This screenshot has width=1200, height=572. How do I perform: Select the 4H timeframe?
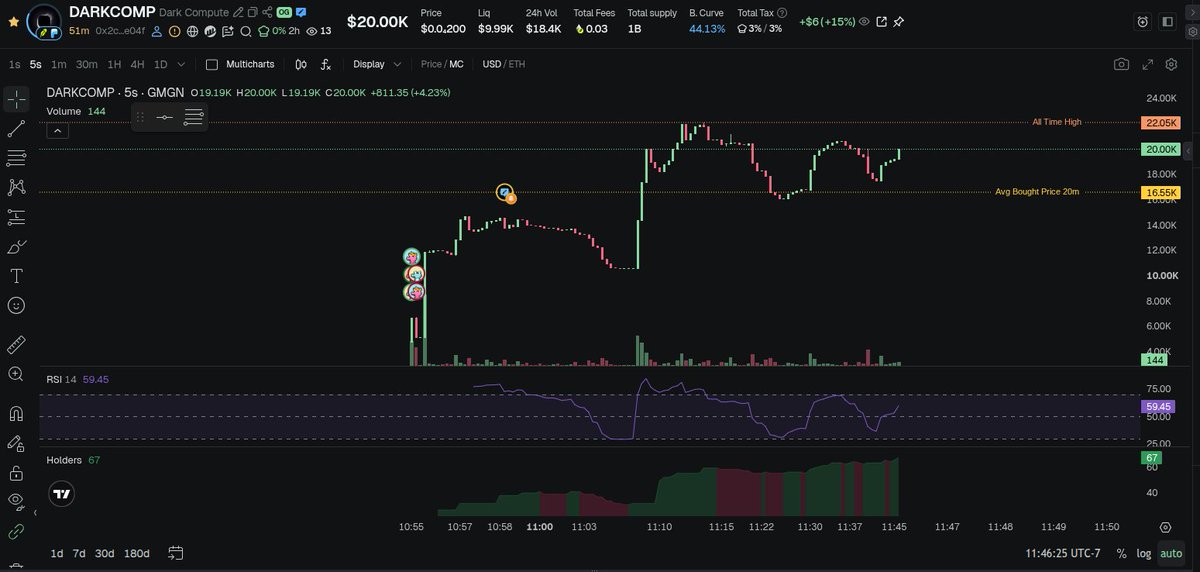point(137,64)
